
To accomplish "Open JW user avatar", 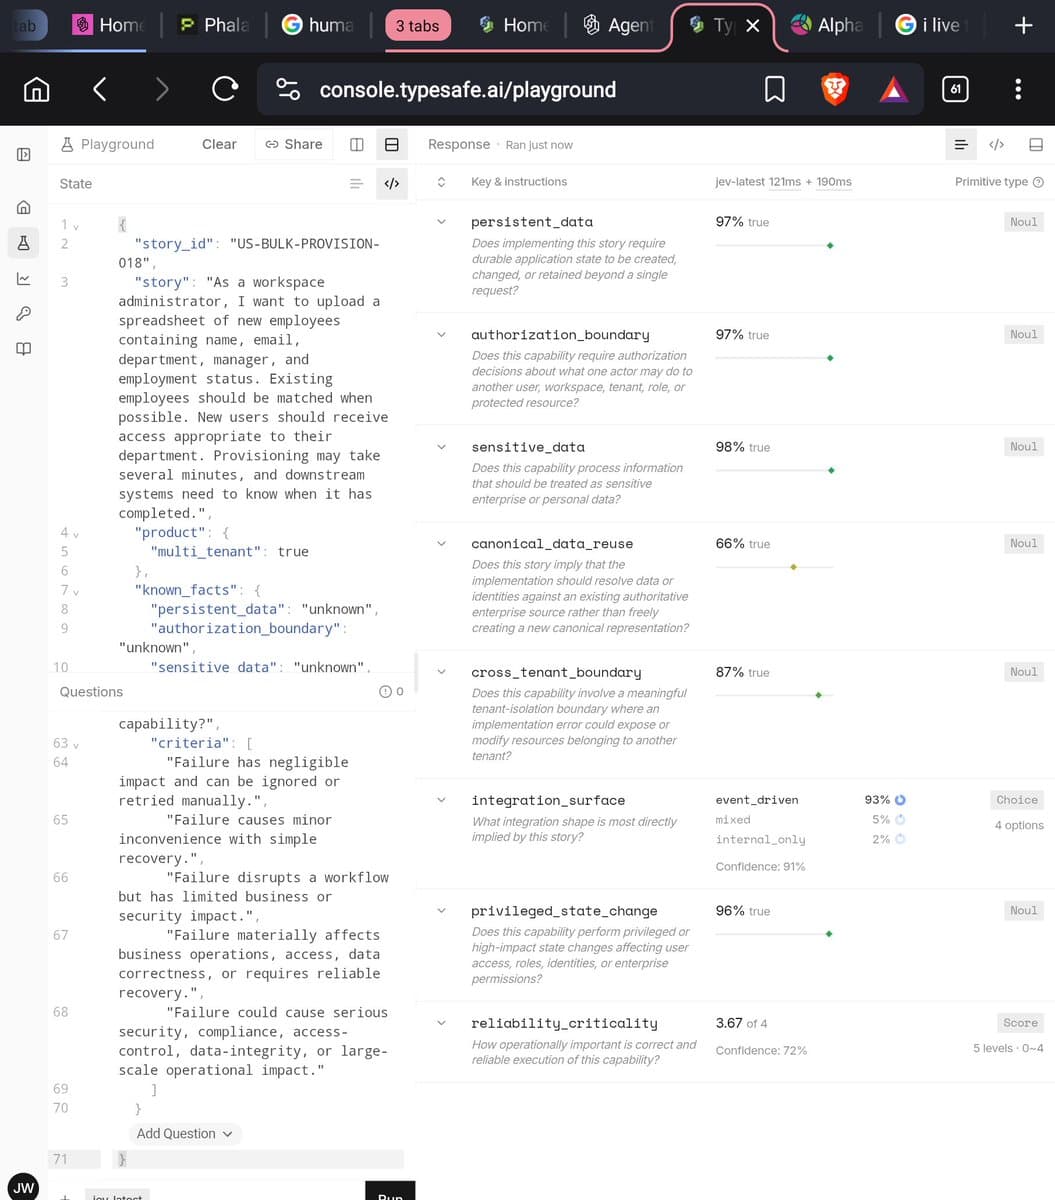I will [x=23, y=1188].
